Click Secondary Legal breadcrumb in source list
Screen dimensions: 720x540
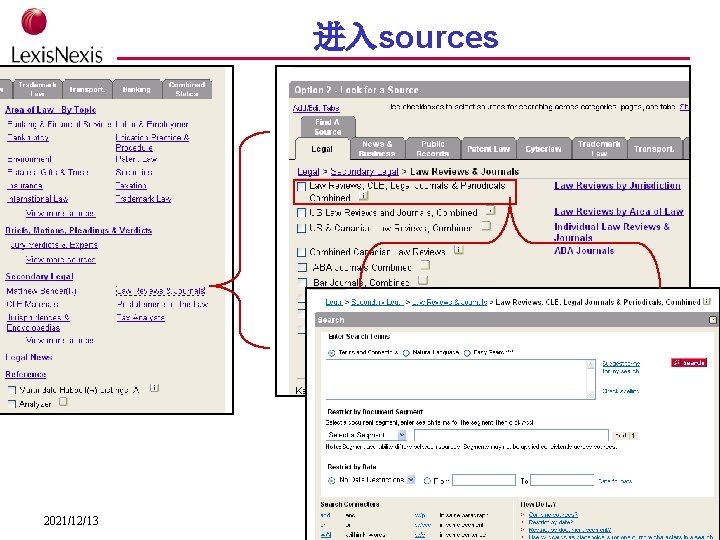(364, 172)
